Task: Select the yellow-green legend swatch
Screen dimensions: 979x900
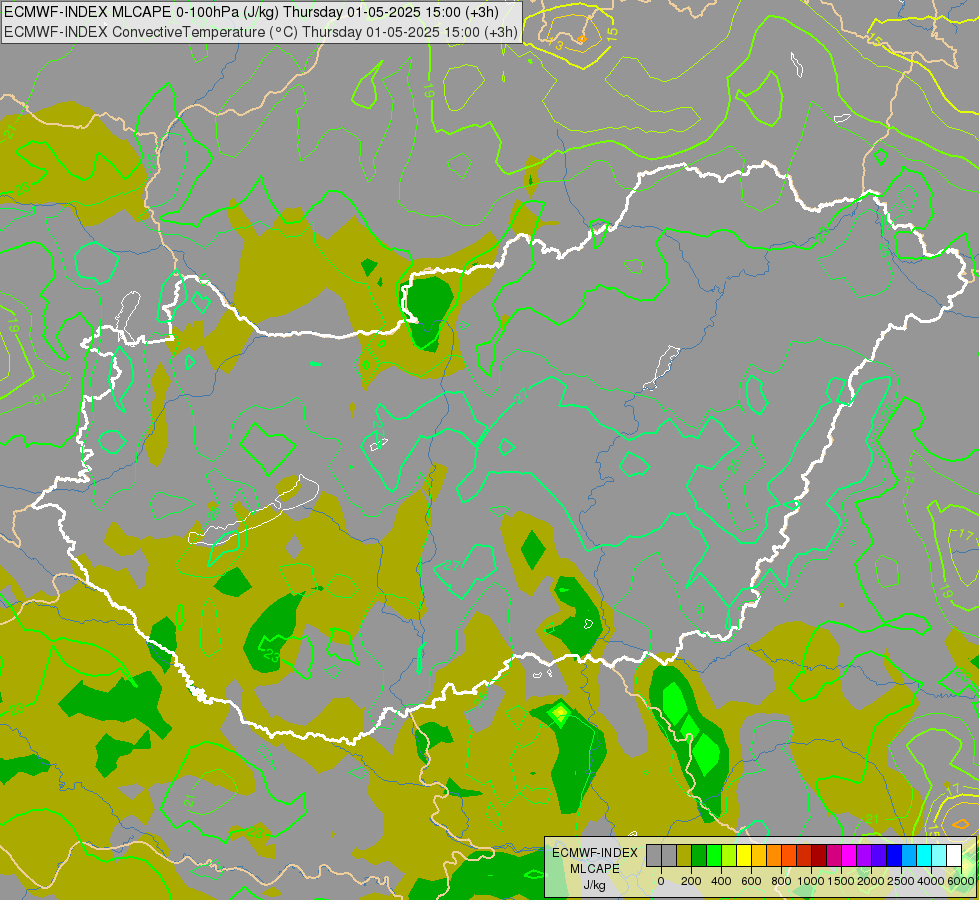Action: point(729,855)
